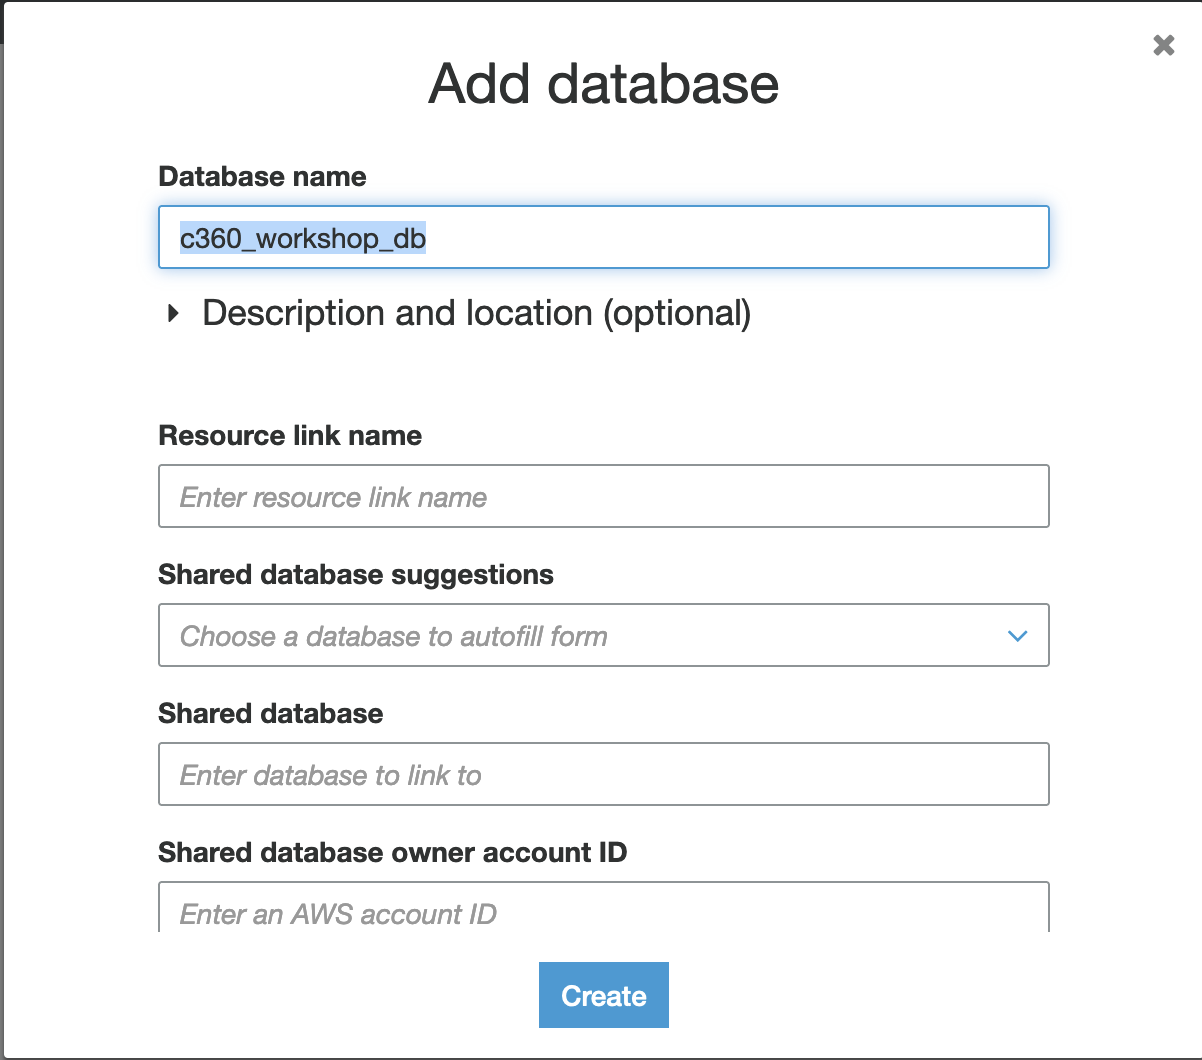The image size is (1202, 1060).
Task: Click into the Resource link name field
Action: tap(603, 496)
